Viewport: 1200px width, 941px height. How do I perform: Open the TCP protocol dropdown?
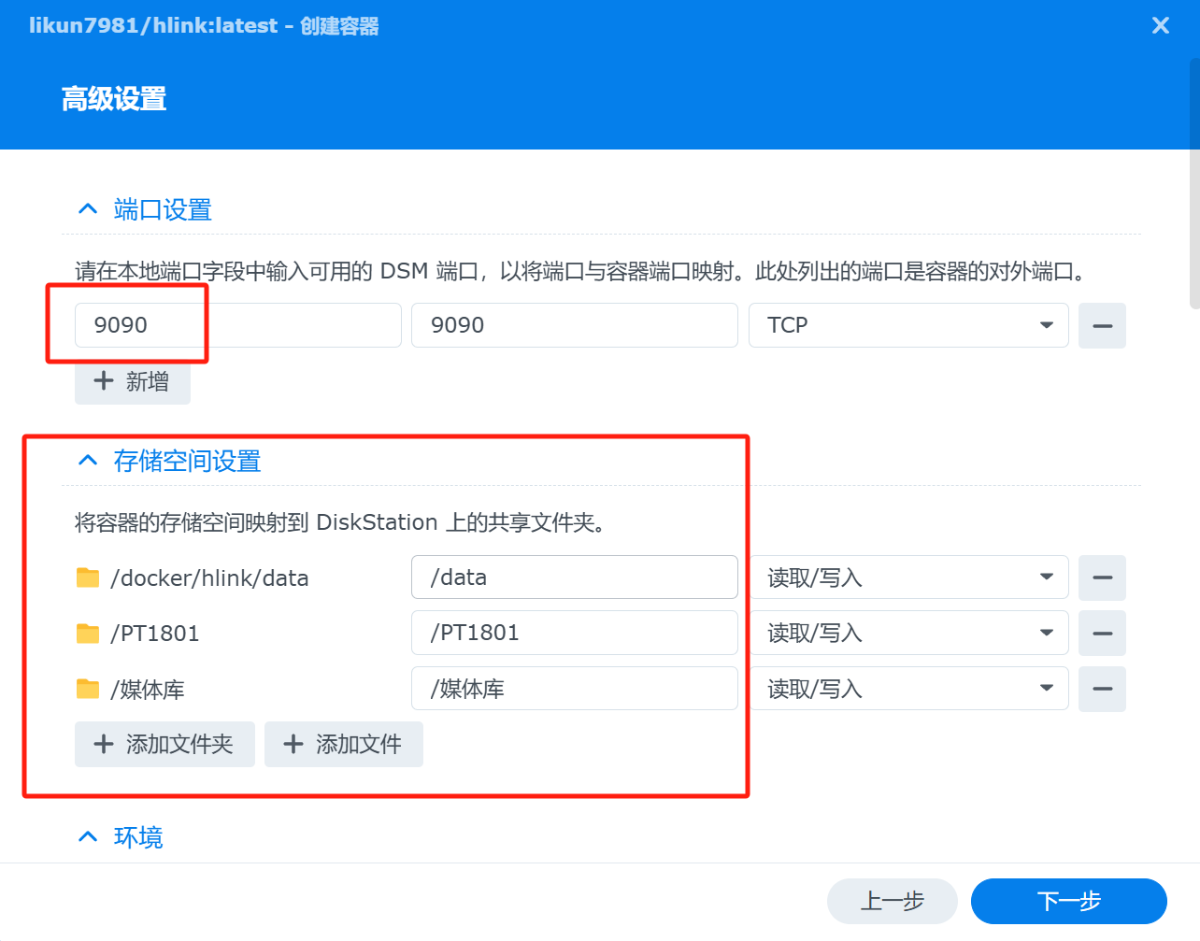click(1047, 325)
